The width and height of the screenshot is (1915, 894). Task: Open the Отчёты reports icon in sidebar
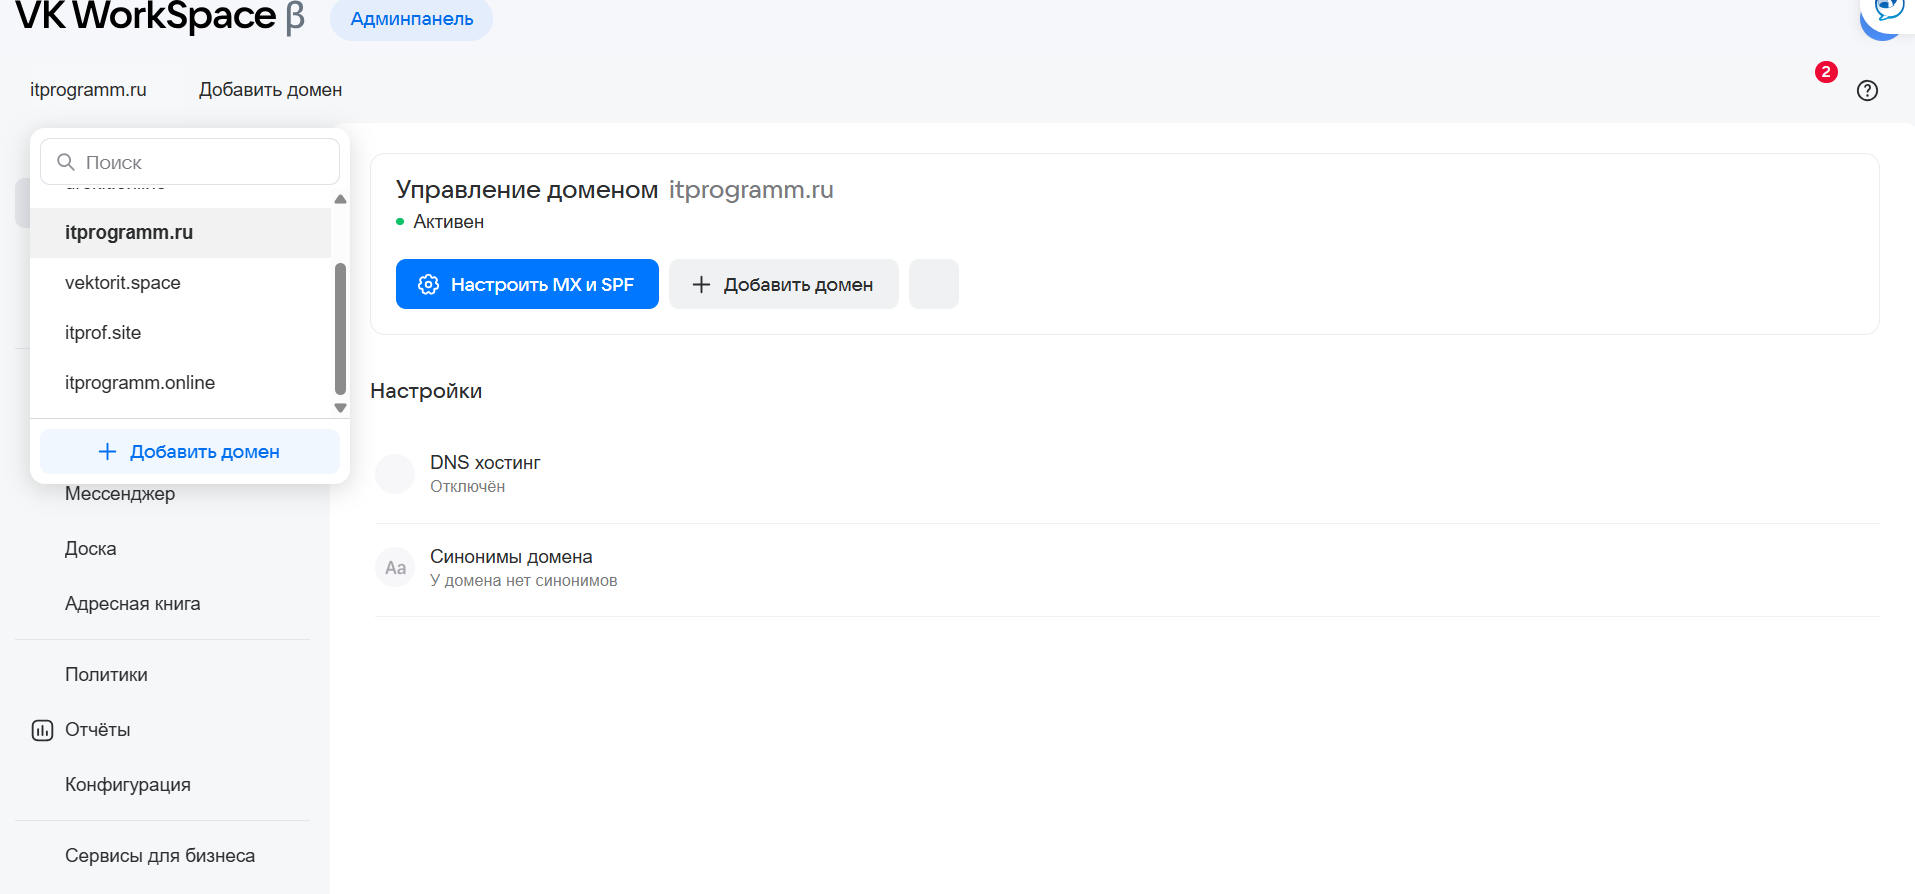click(42, 730)
